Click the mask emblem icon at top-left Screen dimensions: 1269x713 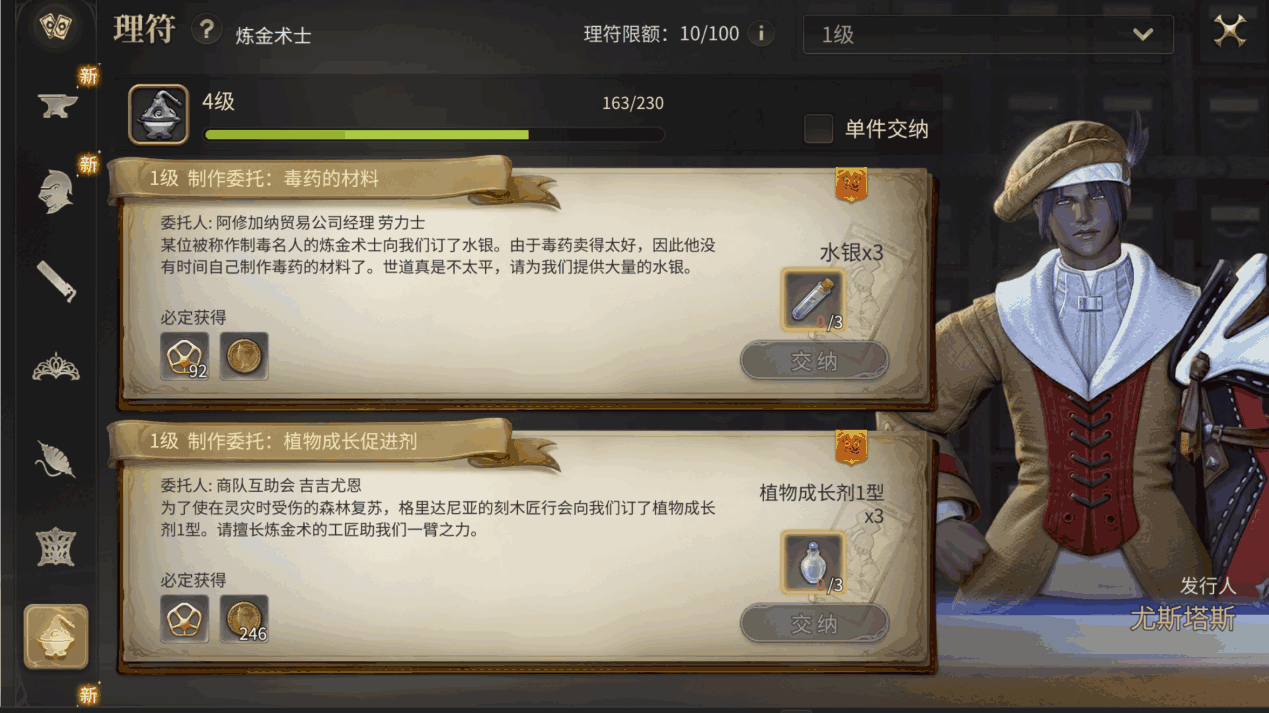[55, 28]
